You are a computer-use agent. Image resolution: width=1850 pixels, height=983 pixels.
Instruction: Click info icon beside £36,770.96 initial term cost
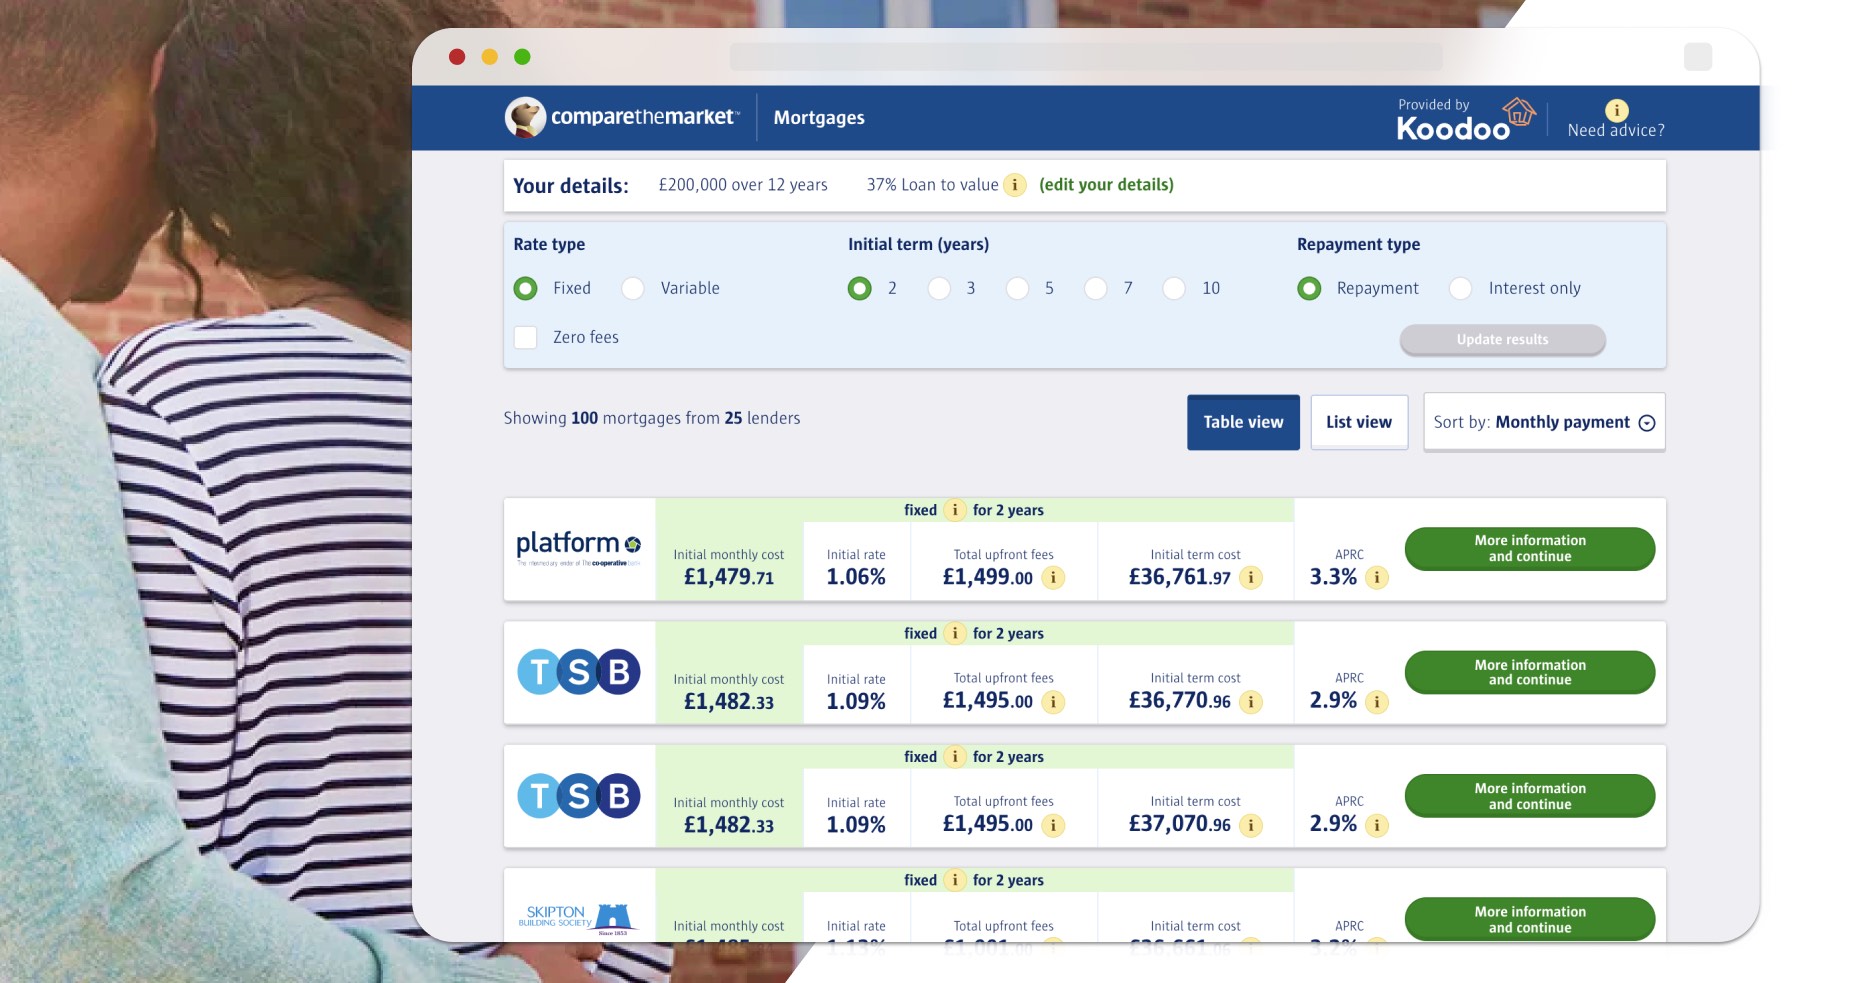tap(1250, 702)
